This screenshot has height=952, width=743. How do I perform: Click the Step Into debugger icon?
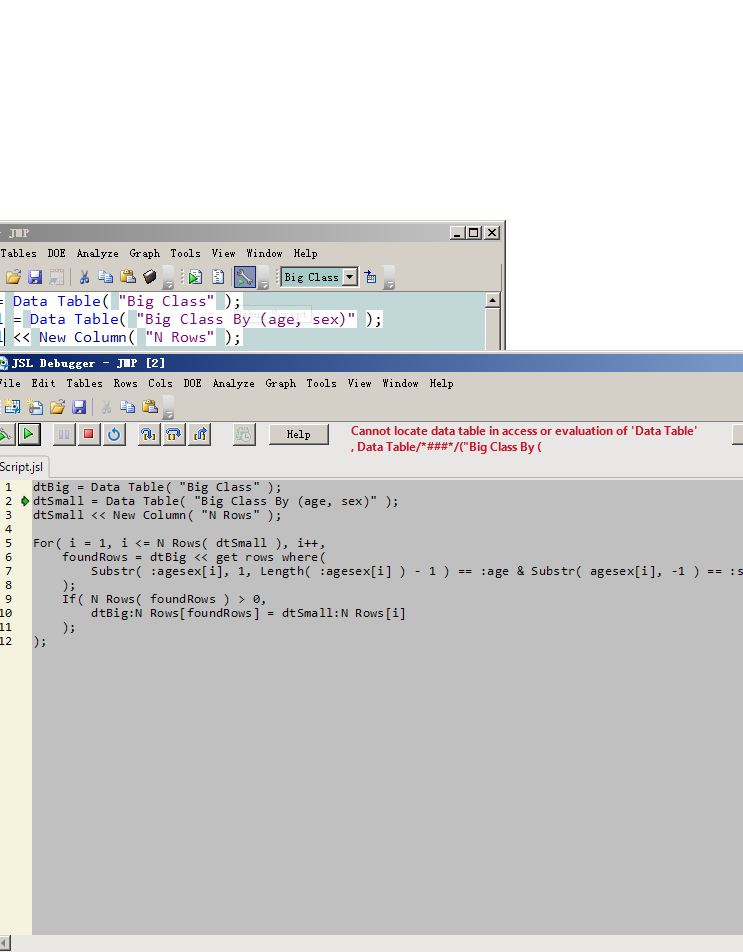pyautogui.click(x=149, y=434)
